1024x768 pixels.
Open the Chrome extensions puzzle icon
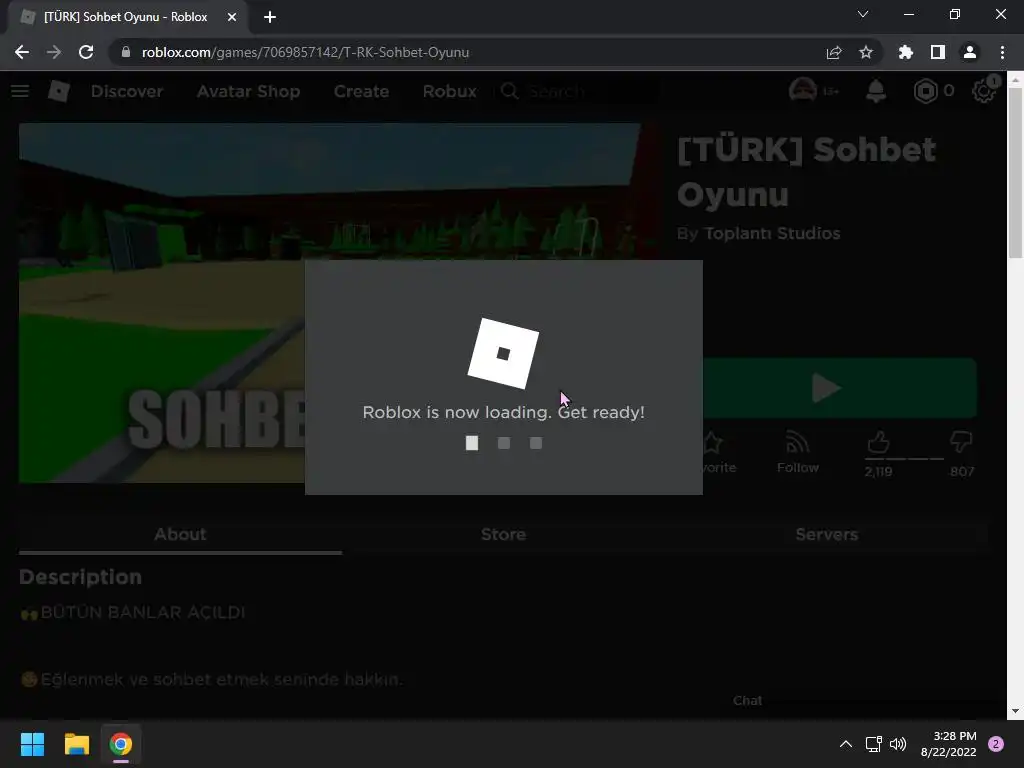(906, 52)
